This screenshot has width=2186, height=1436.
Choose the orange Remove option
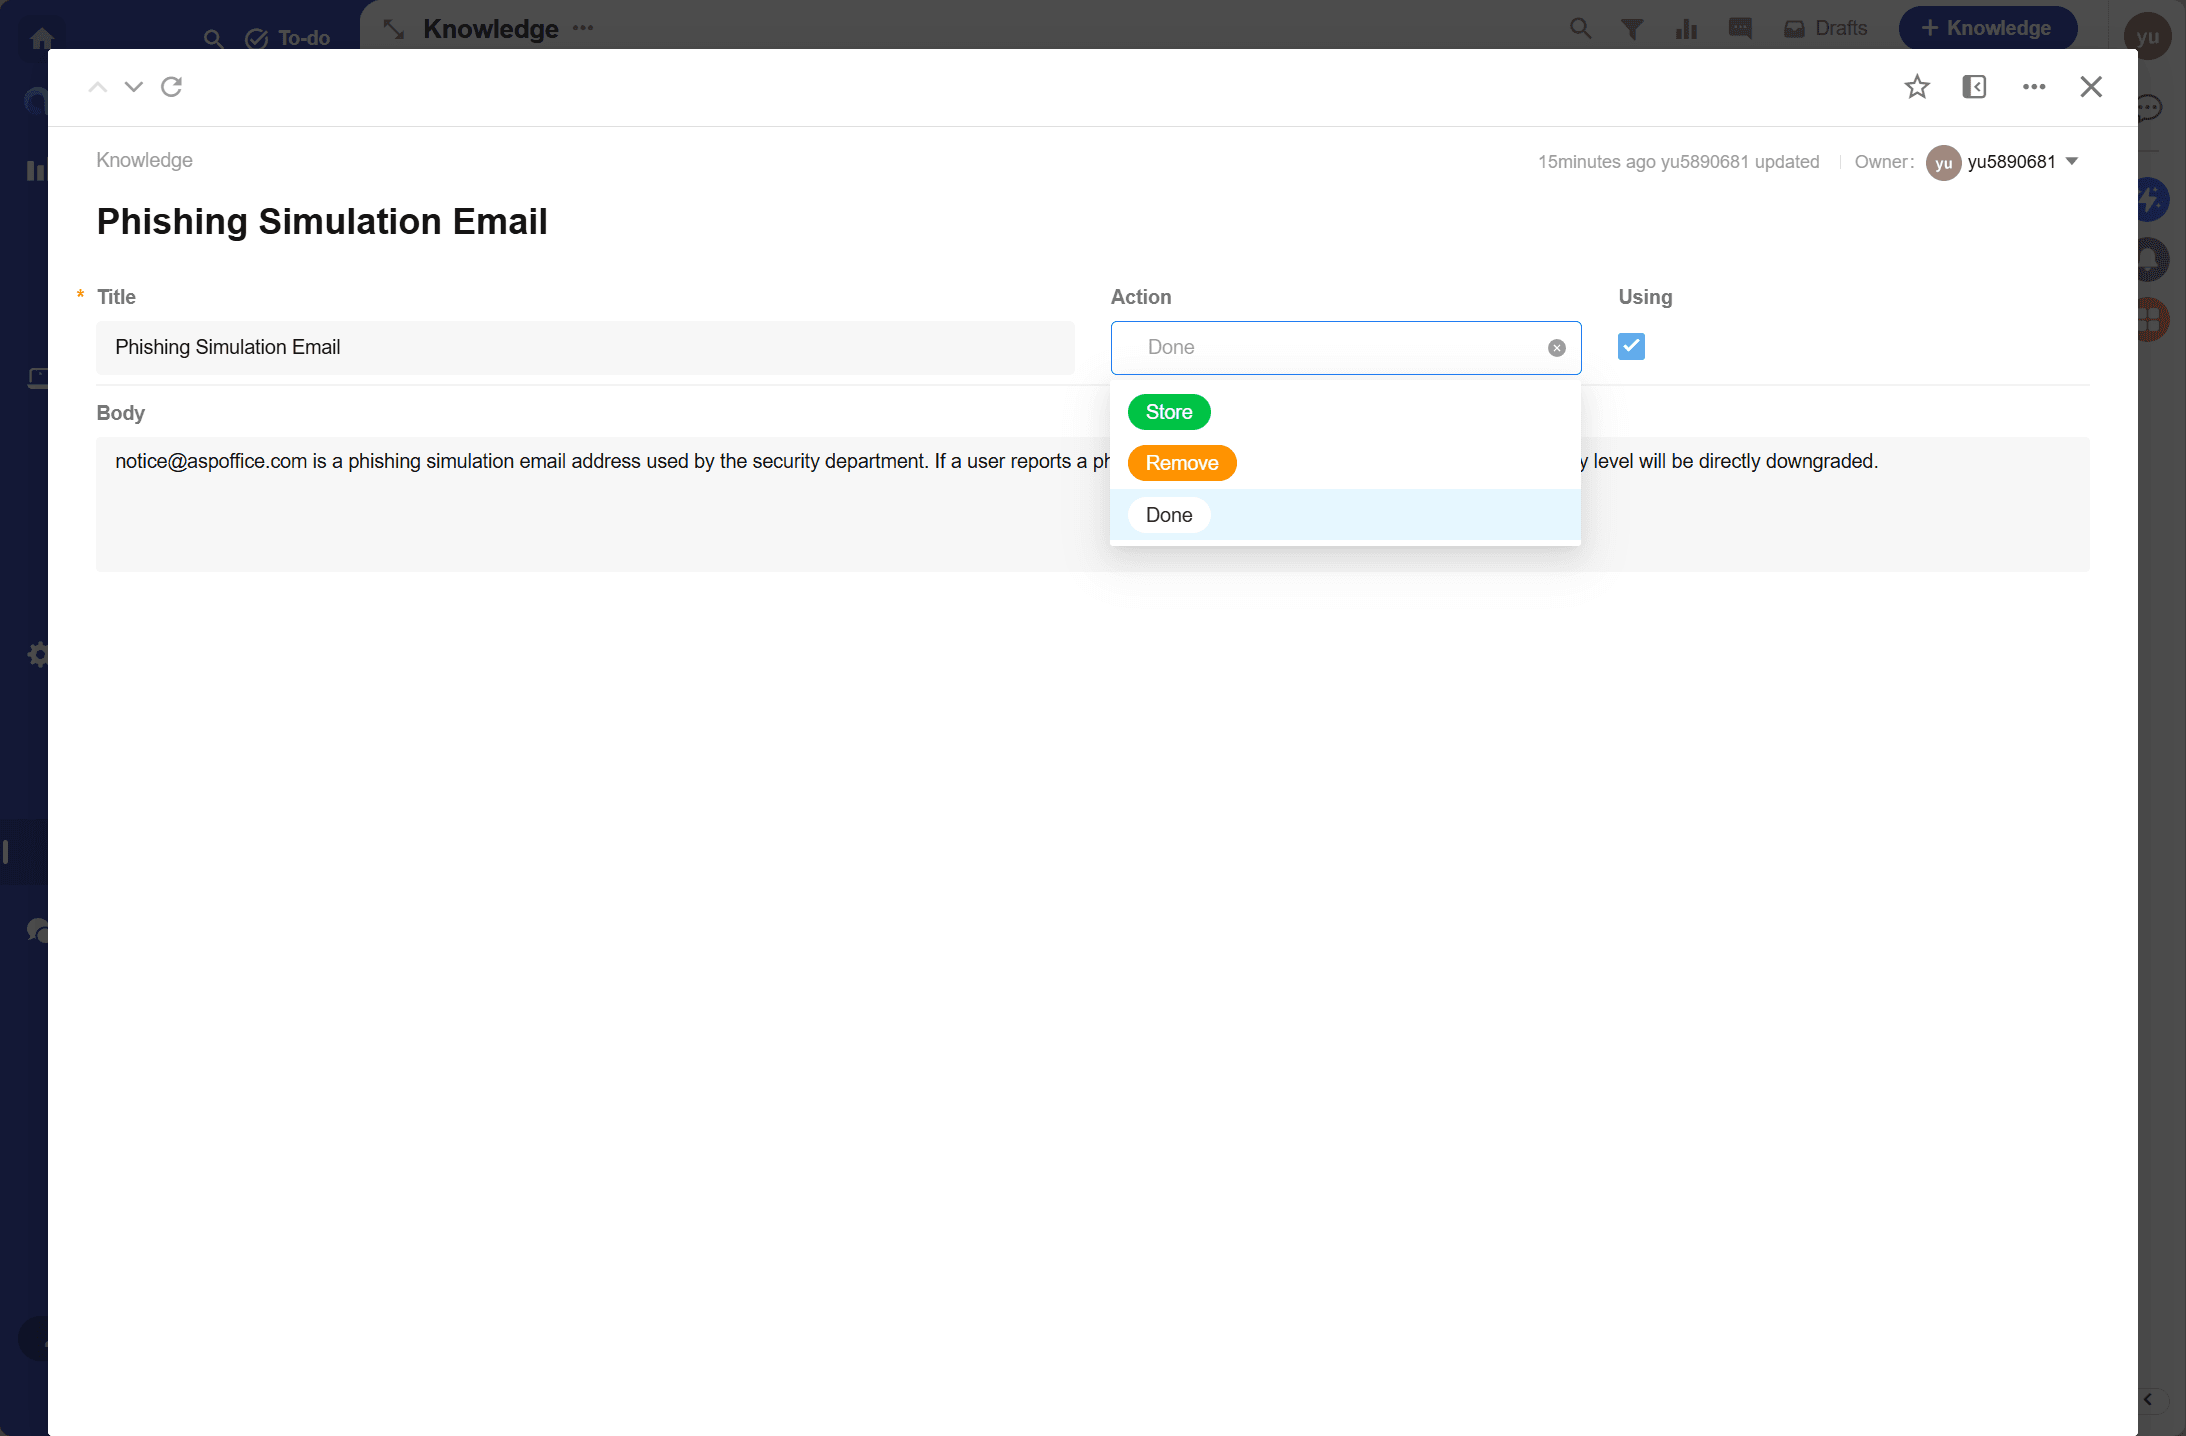coord(1181,463)
